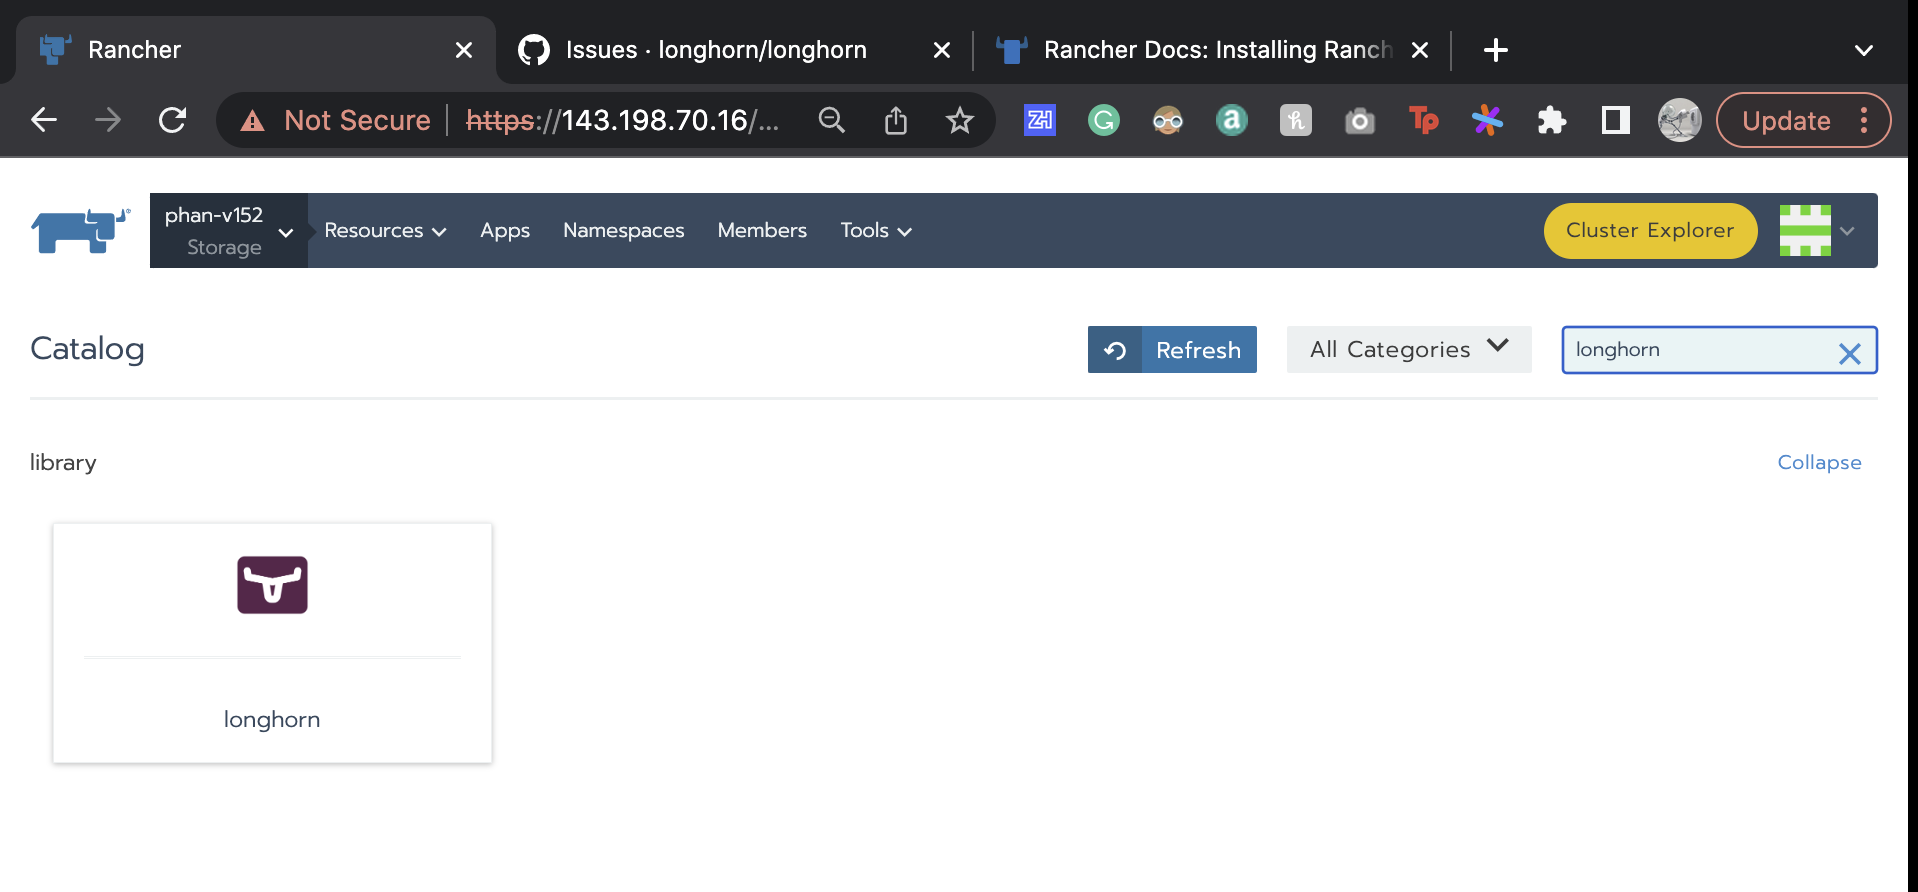Clear the longhorn search field

(1849, 352)
